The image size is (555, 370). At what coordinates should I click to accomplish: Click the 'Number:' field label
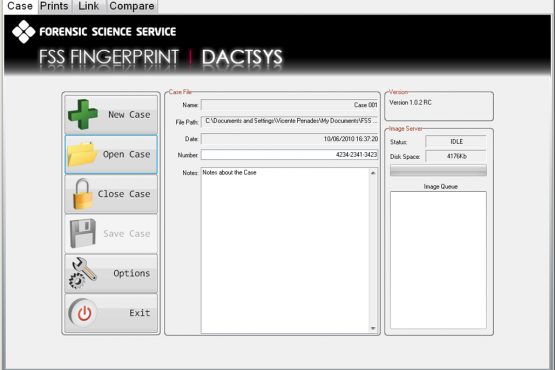pyautogui.click(x=188, y=155)
